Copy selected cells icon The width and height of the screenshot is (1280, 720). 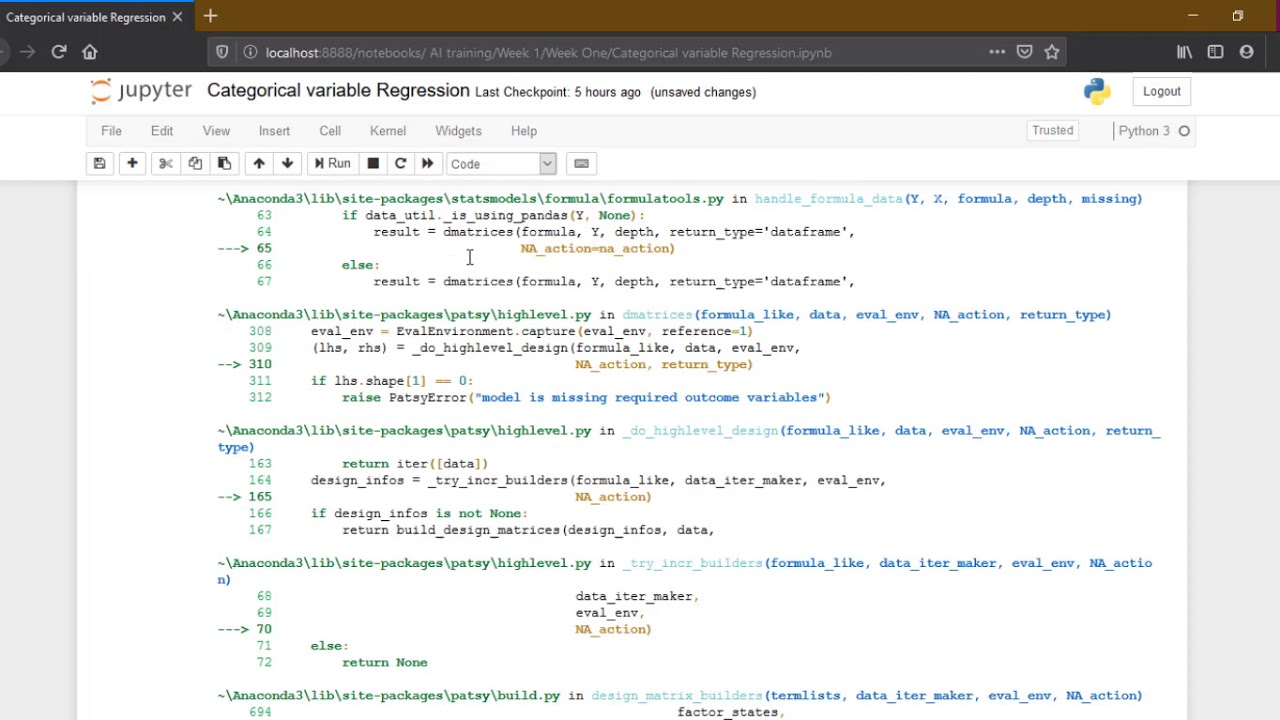(x=195, y=164)
